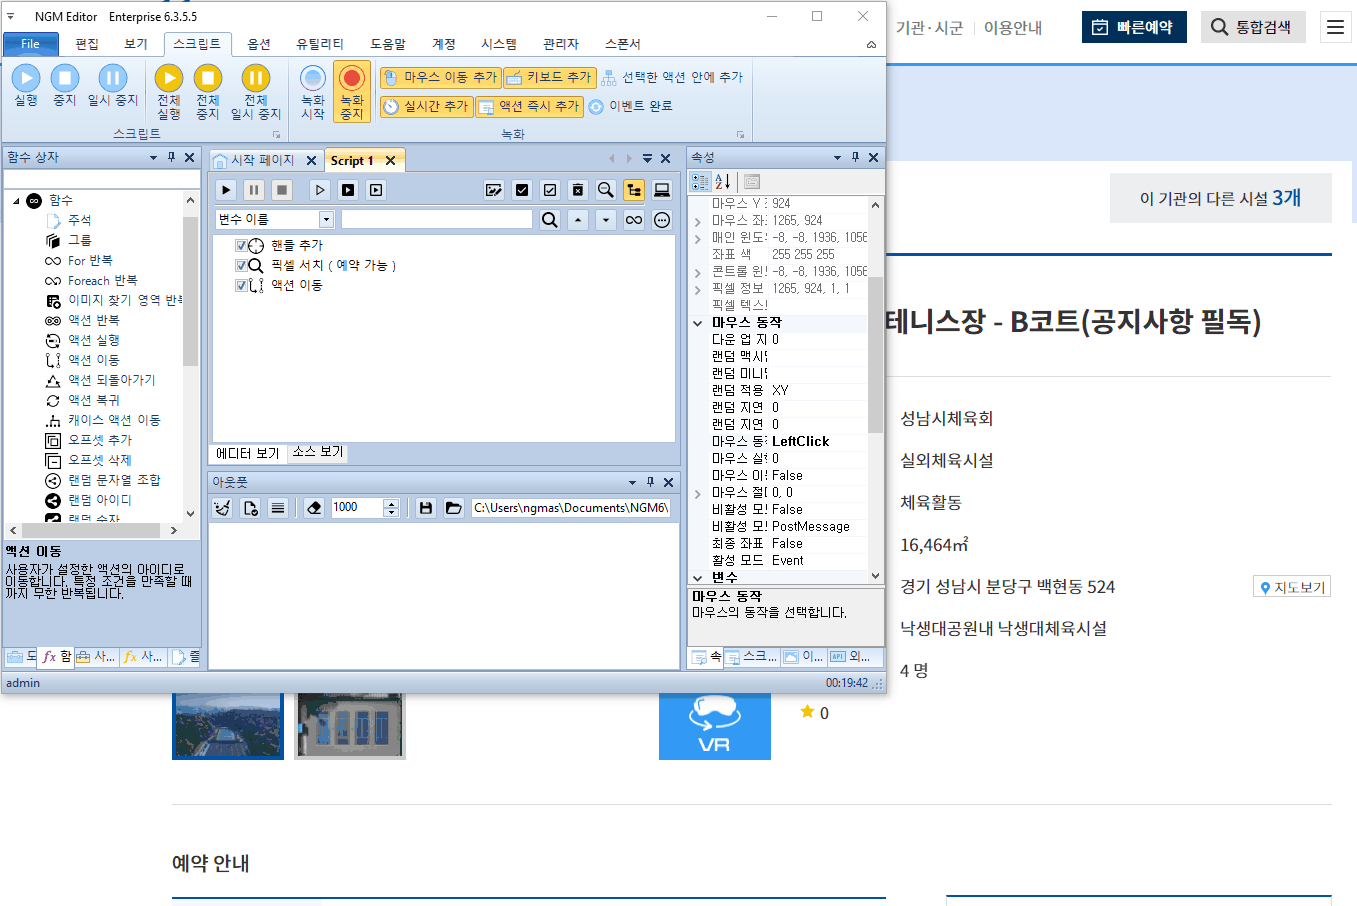
Task: Click the delete trash icon in script toolbar
Action: [x=578, y=190]
